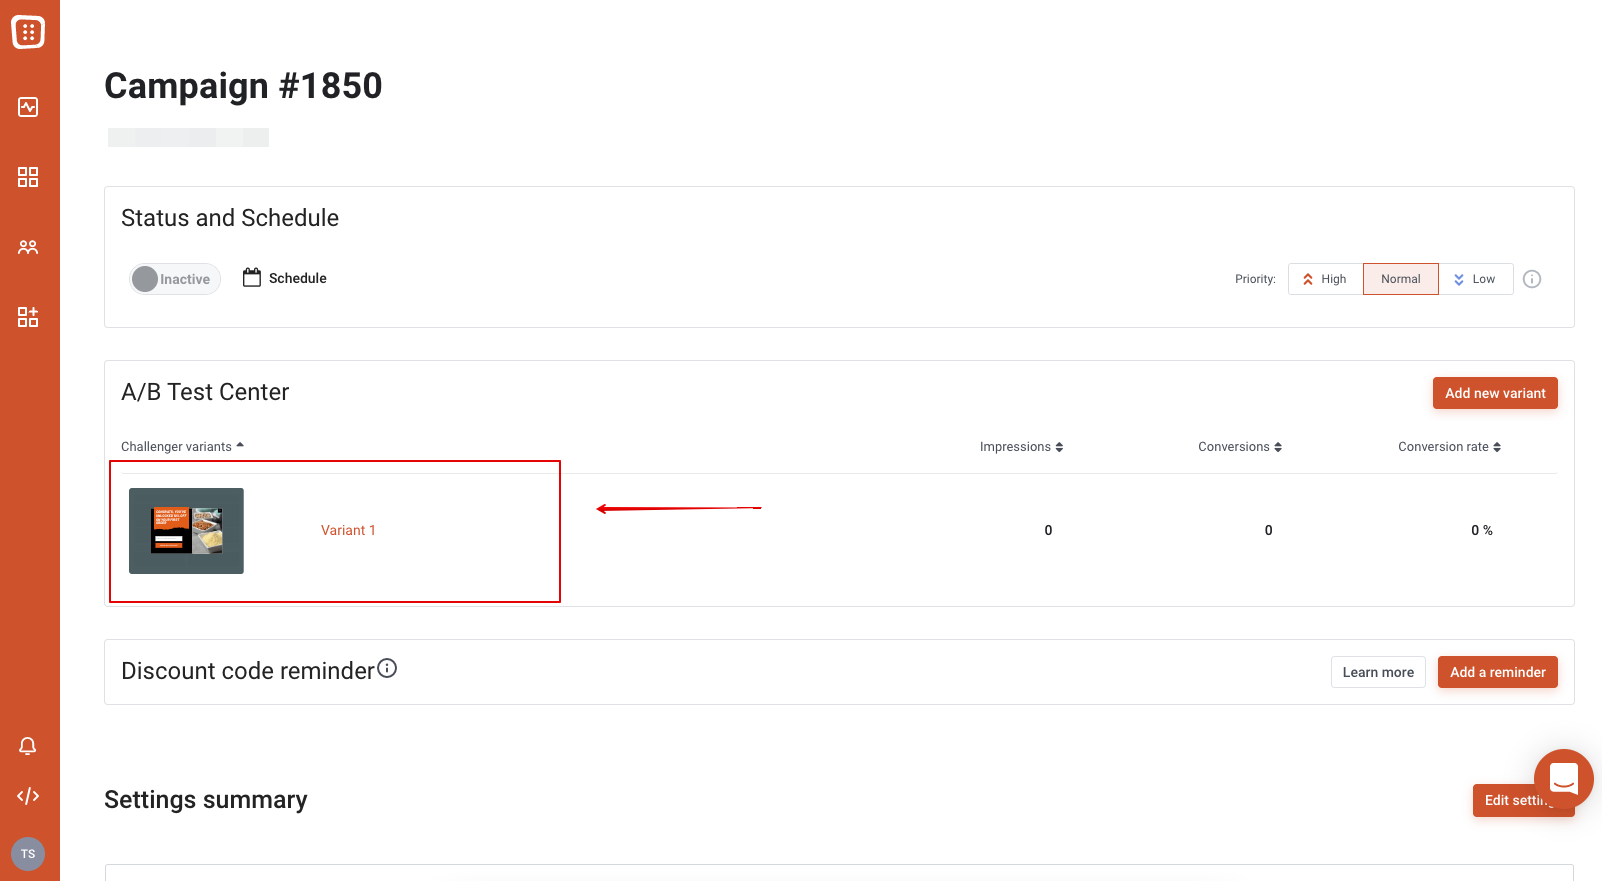This screenshot has height=881, width=1602.
Task: Open the Variant 1 preview thumbnail
Action: [186, 531]
